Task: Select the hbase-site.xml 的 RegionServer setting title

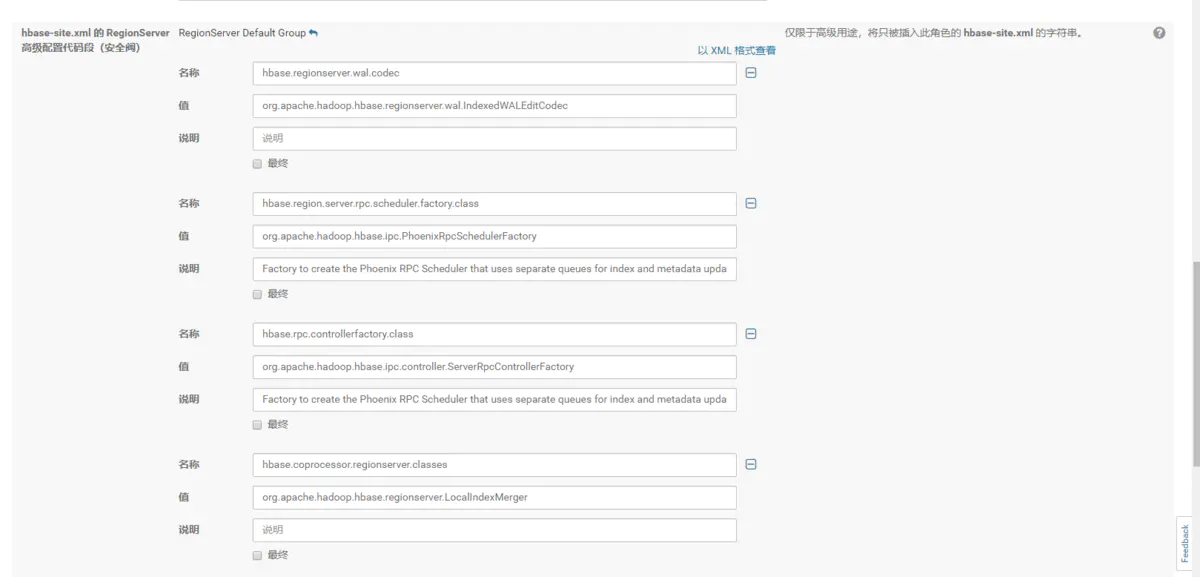Action: pyautogui.click(x=95, y=40)
